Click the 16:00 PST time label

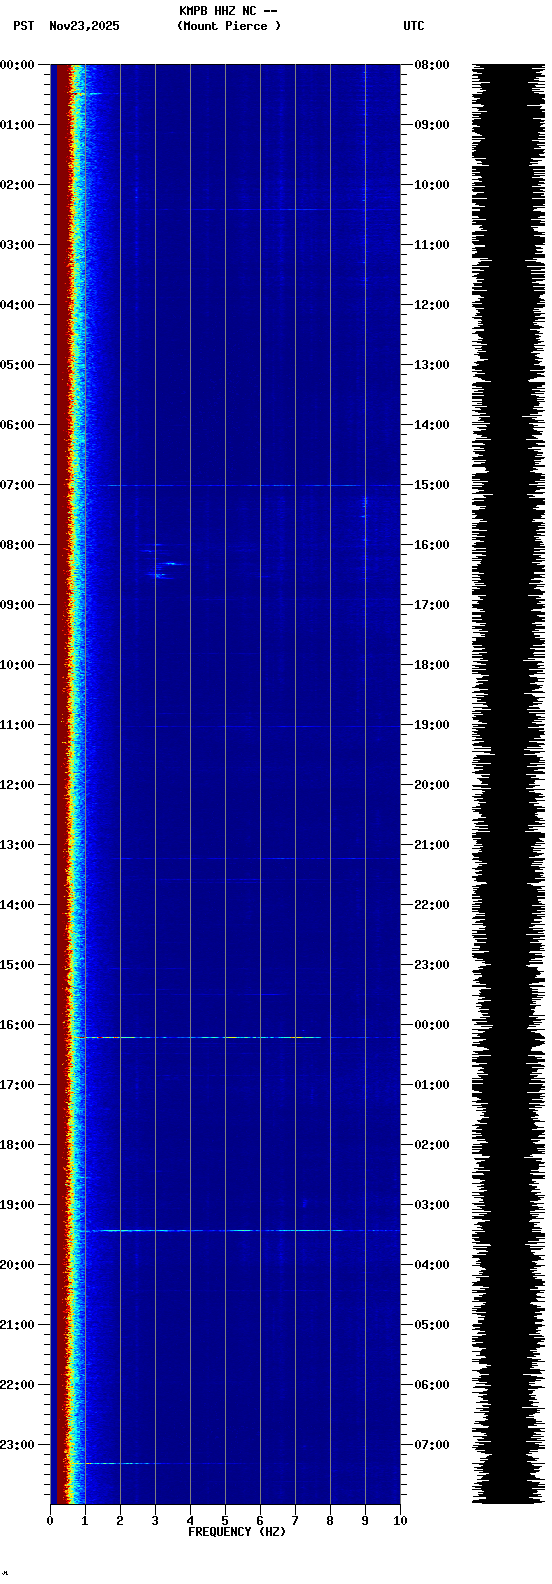(17, 1025)
